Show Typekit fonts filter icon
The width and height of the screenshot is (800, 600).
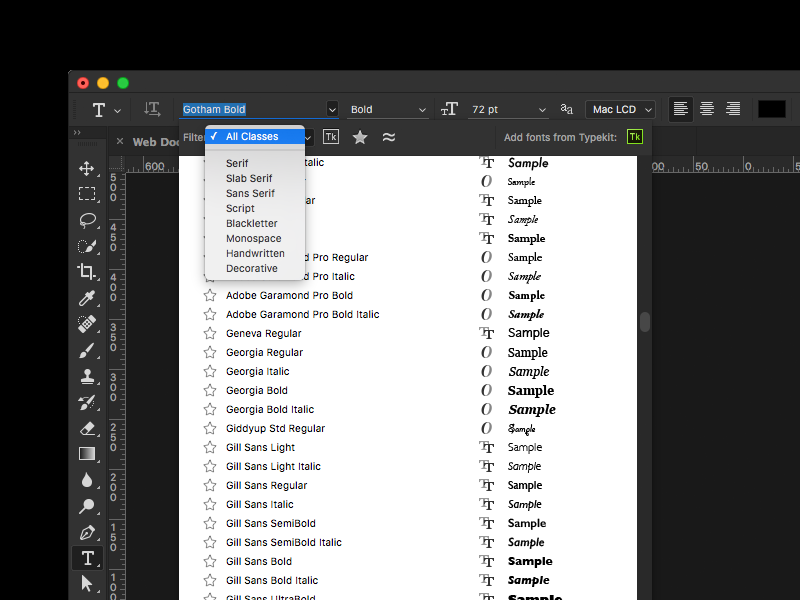pyautogui.click(x=331, y=137)
